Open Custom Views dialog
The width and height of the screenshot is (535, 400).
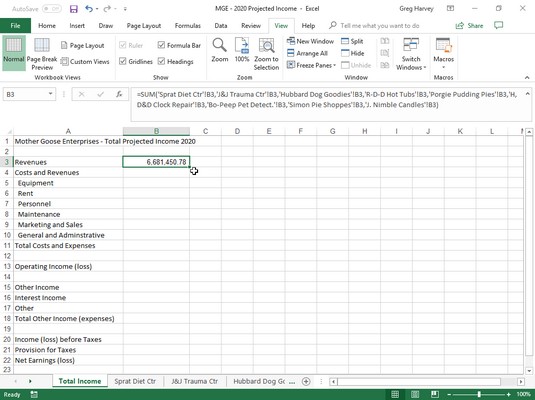click(x=85, y=61)
